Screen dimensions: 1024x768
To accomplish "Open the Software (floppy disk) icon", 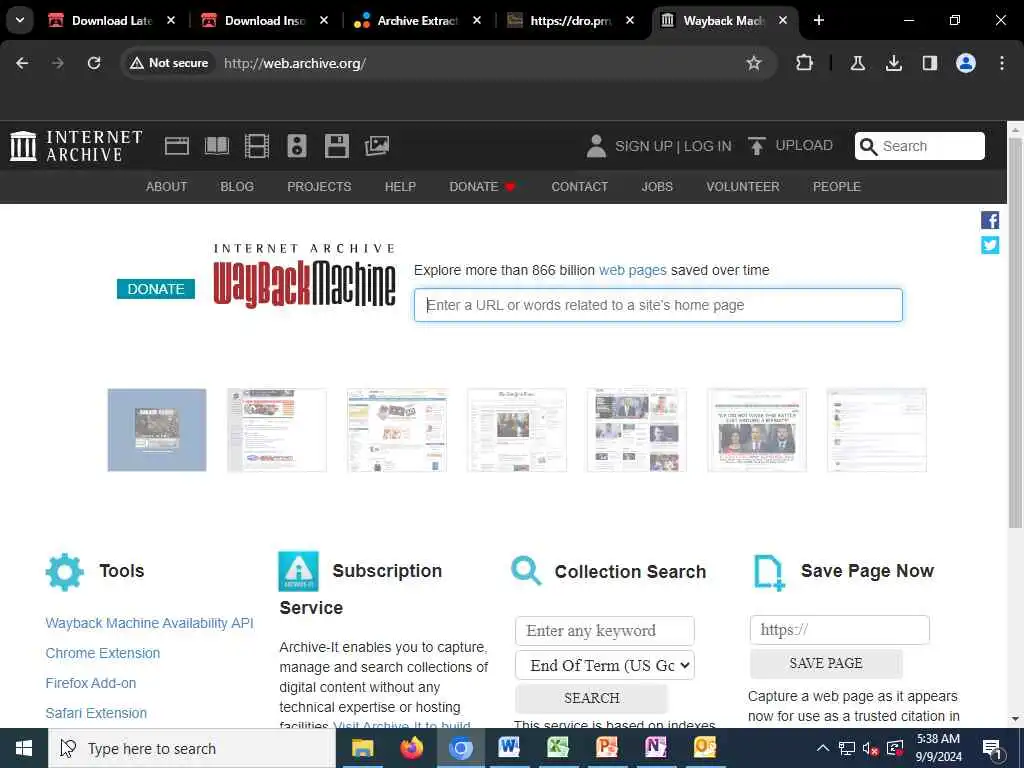I will point(337,146).
